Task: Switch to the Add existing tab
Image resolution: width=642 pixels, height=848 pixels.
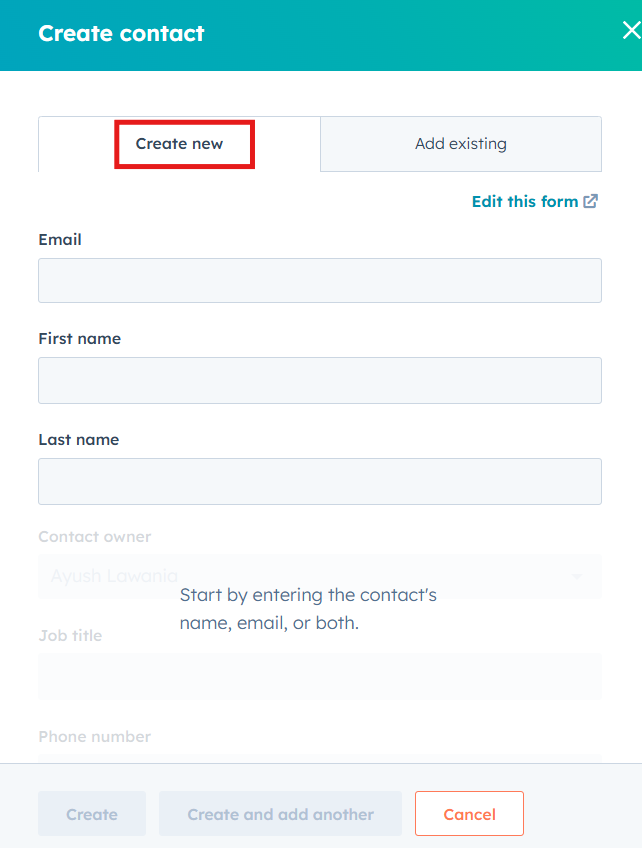Action: pos(460,144)
